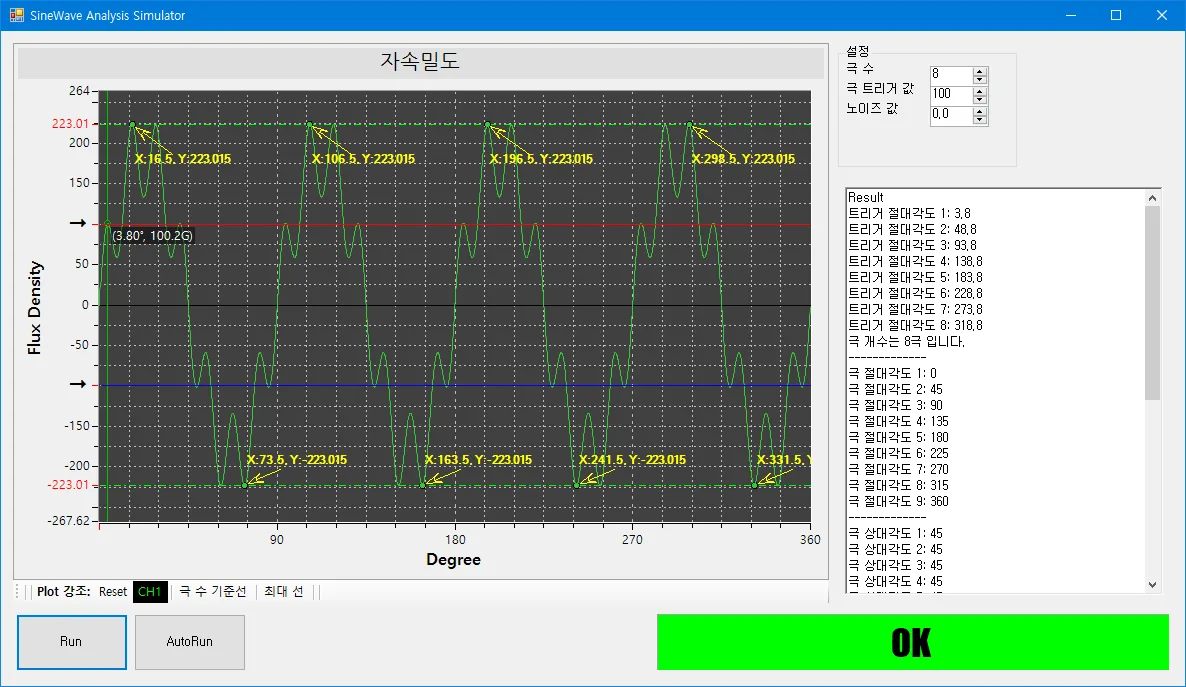Increase the 노이즈 값 spinner up arrow
This screenshot has height=687, width=1186.
980,112
